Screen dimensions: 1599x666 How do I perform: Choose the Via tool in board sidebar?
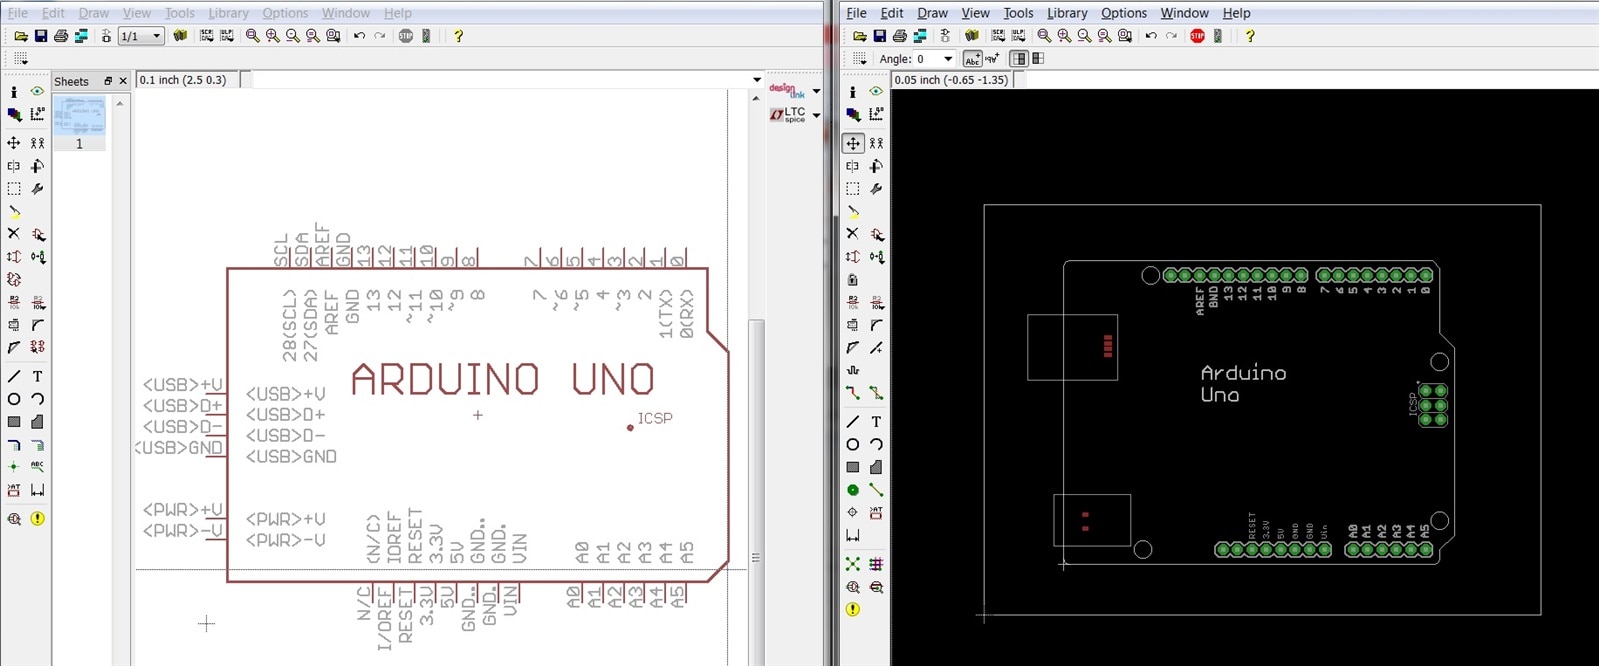tap(853, 490)
